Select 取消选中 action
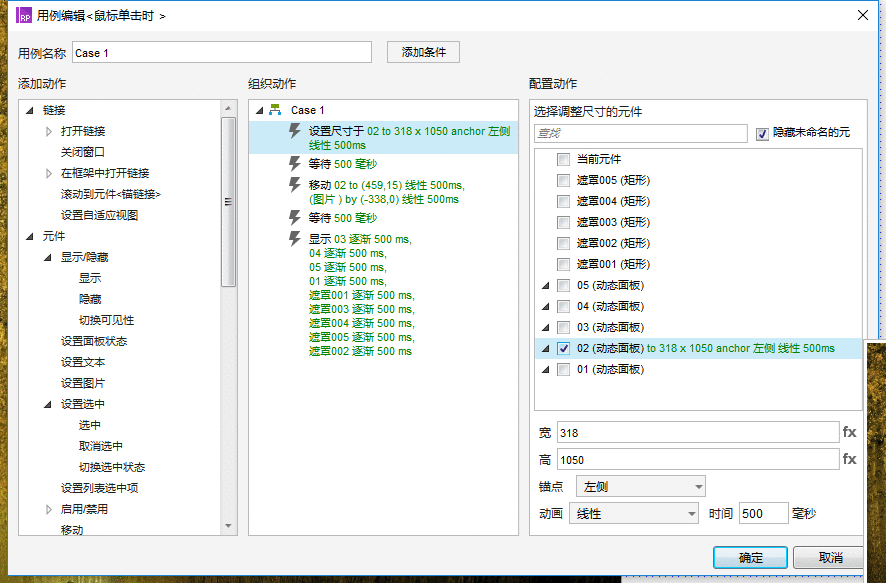886x583 pixels. click(101, 446)
